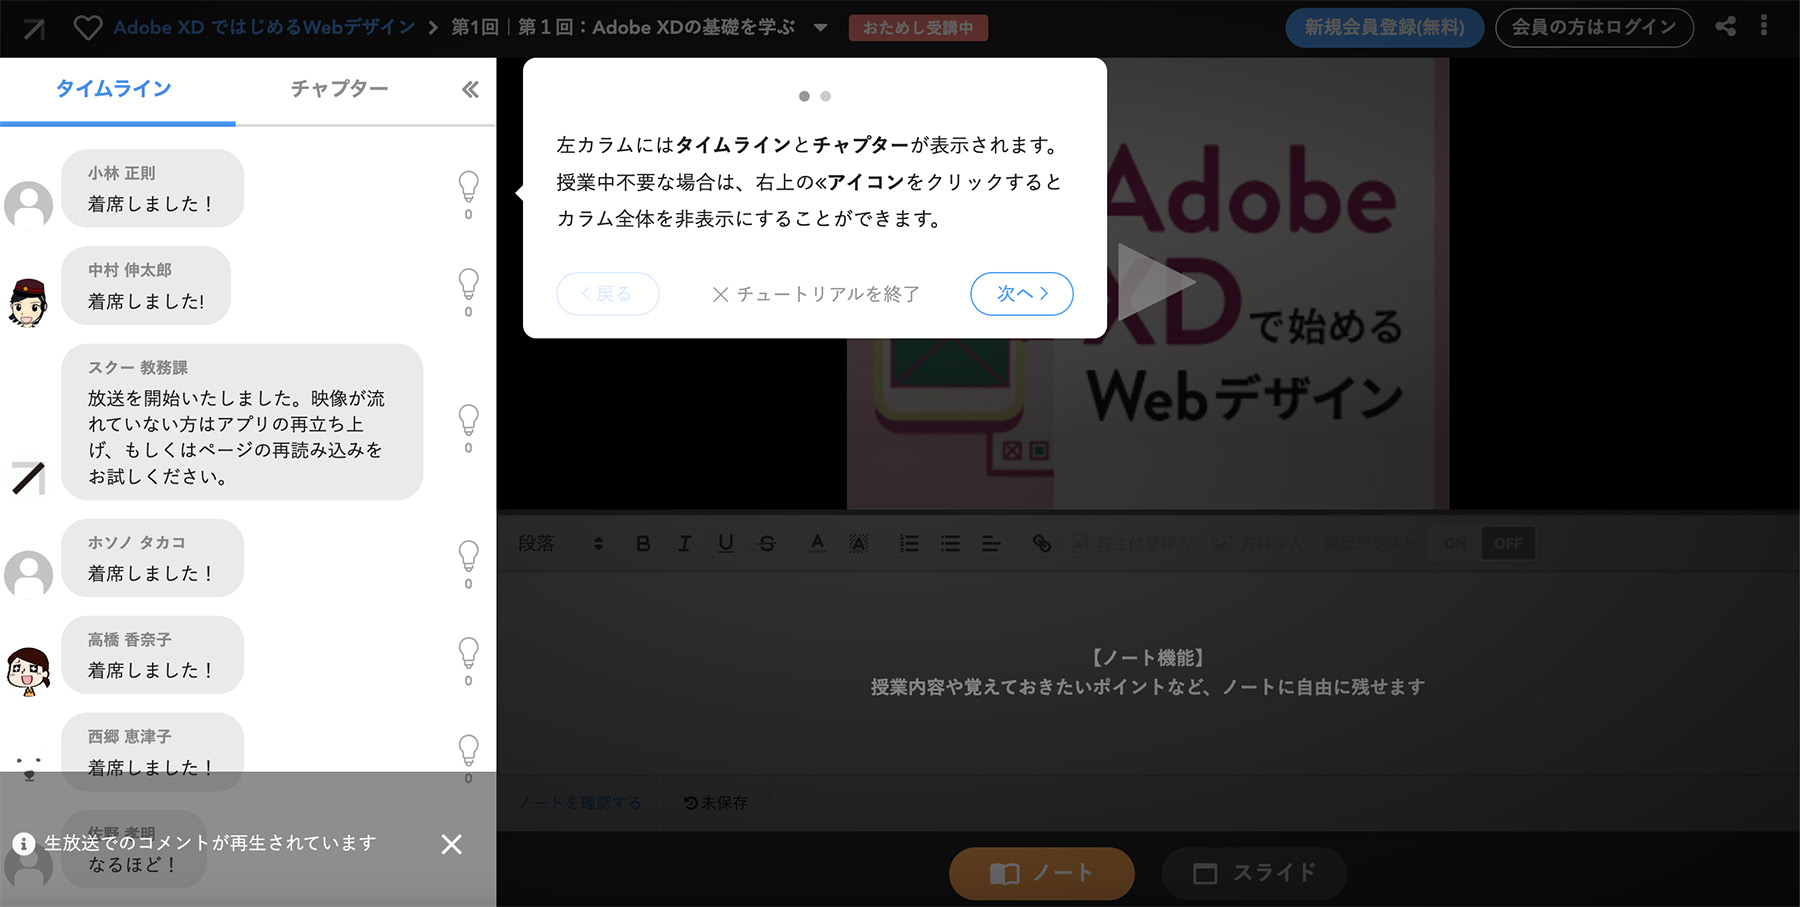
Task: Click into the note text area
Action: [x=1148, y=672]
